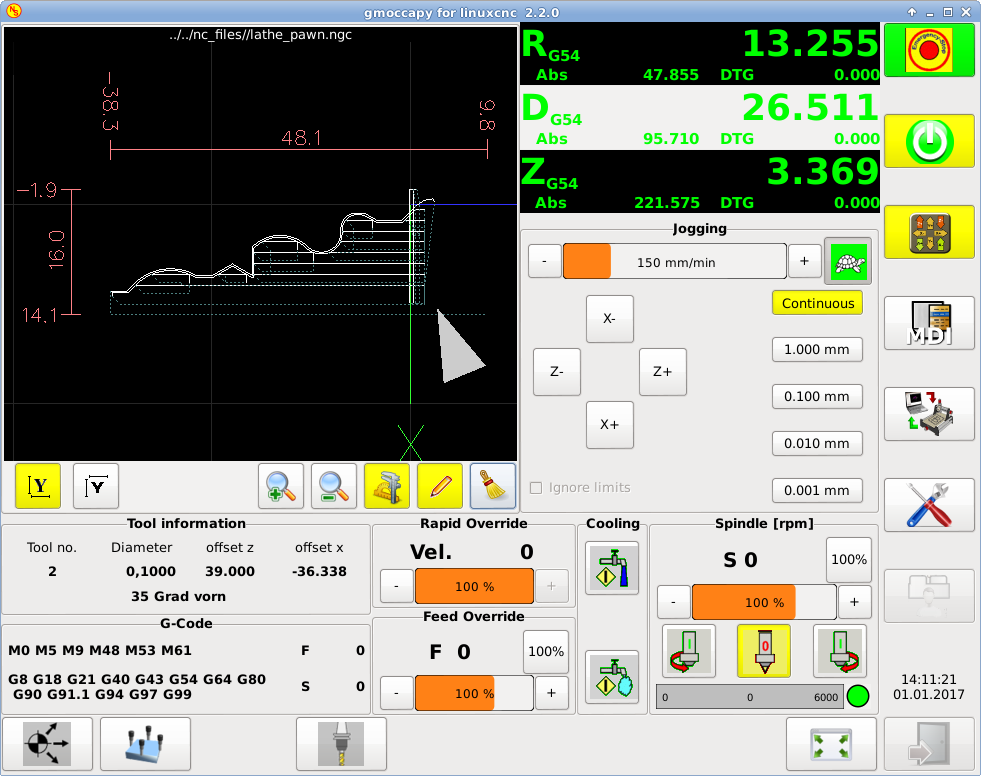
Task: Increase jog velocity with plus button
Action: (804, 261)
